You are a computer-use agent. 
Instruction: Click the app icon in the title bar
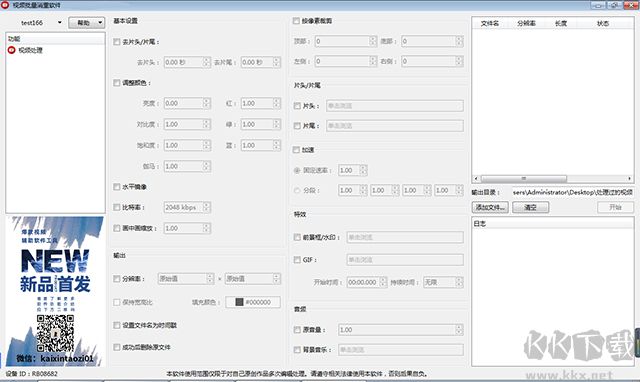(5, 4)
